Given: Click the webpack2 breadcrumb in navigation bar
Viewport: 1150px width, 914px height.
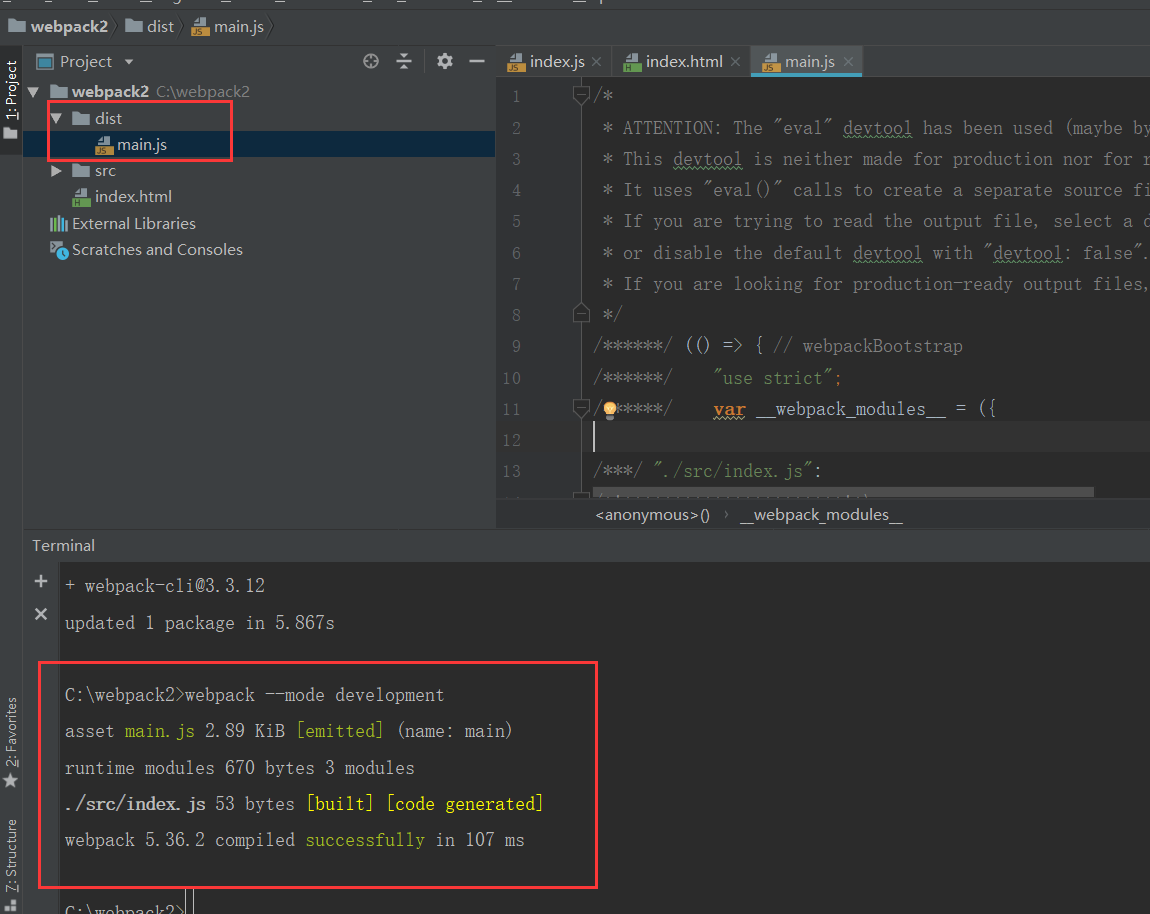Looking at the screenshot, I should click(59, 26).
